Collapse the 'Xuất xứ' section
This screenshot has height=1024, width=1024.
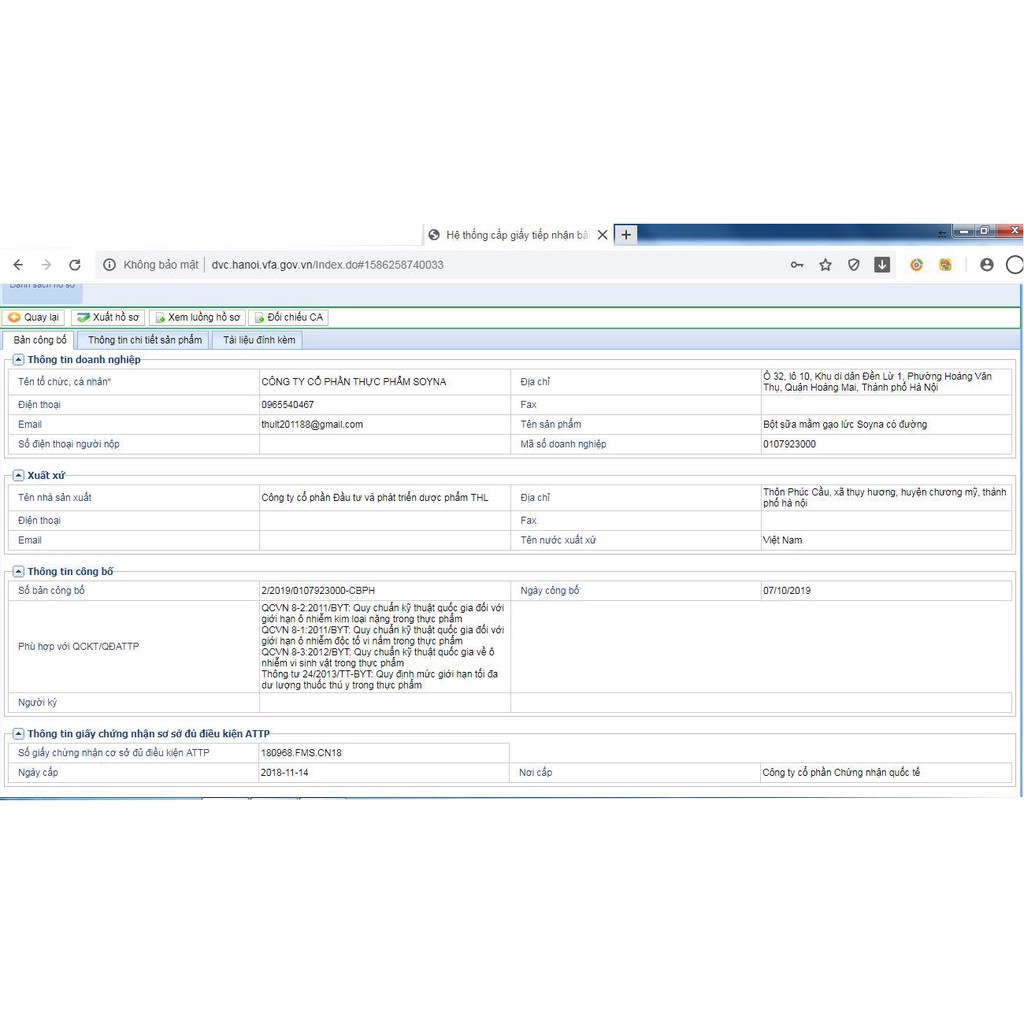(18, 476)
